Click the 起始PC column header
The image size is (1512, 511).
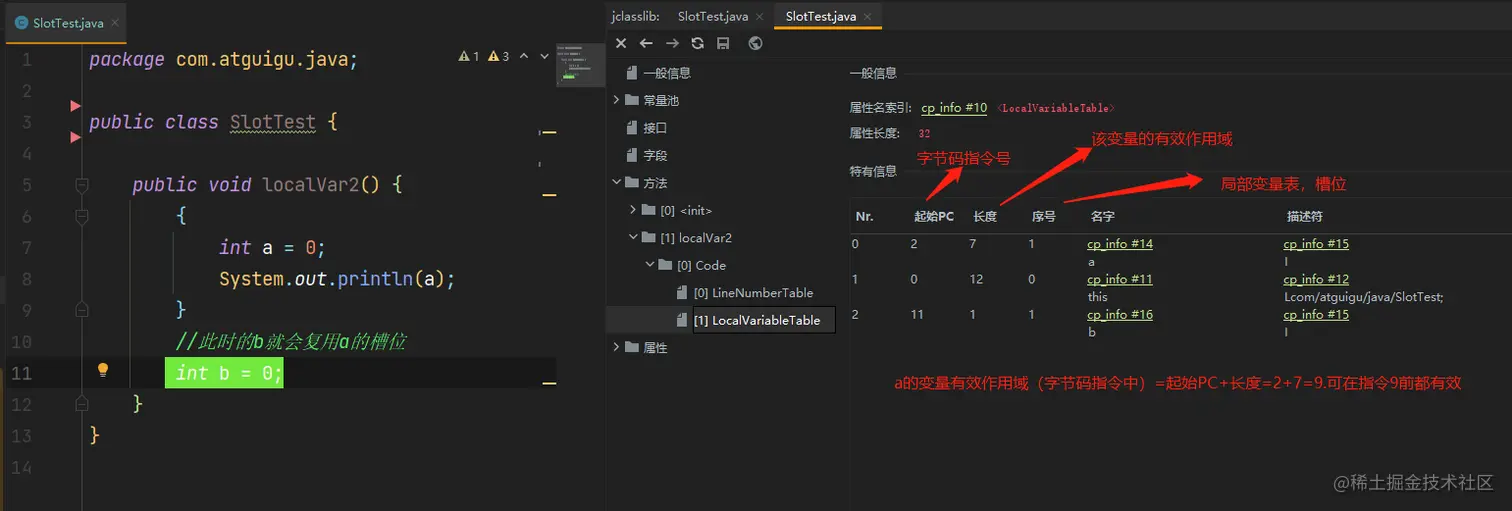click(933, 216)
